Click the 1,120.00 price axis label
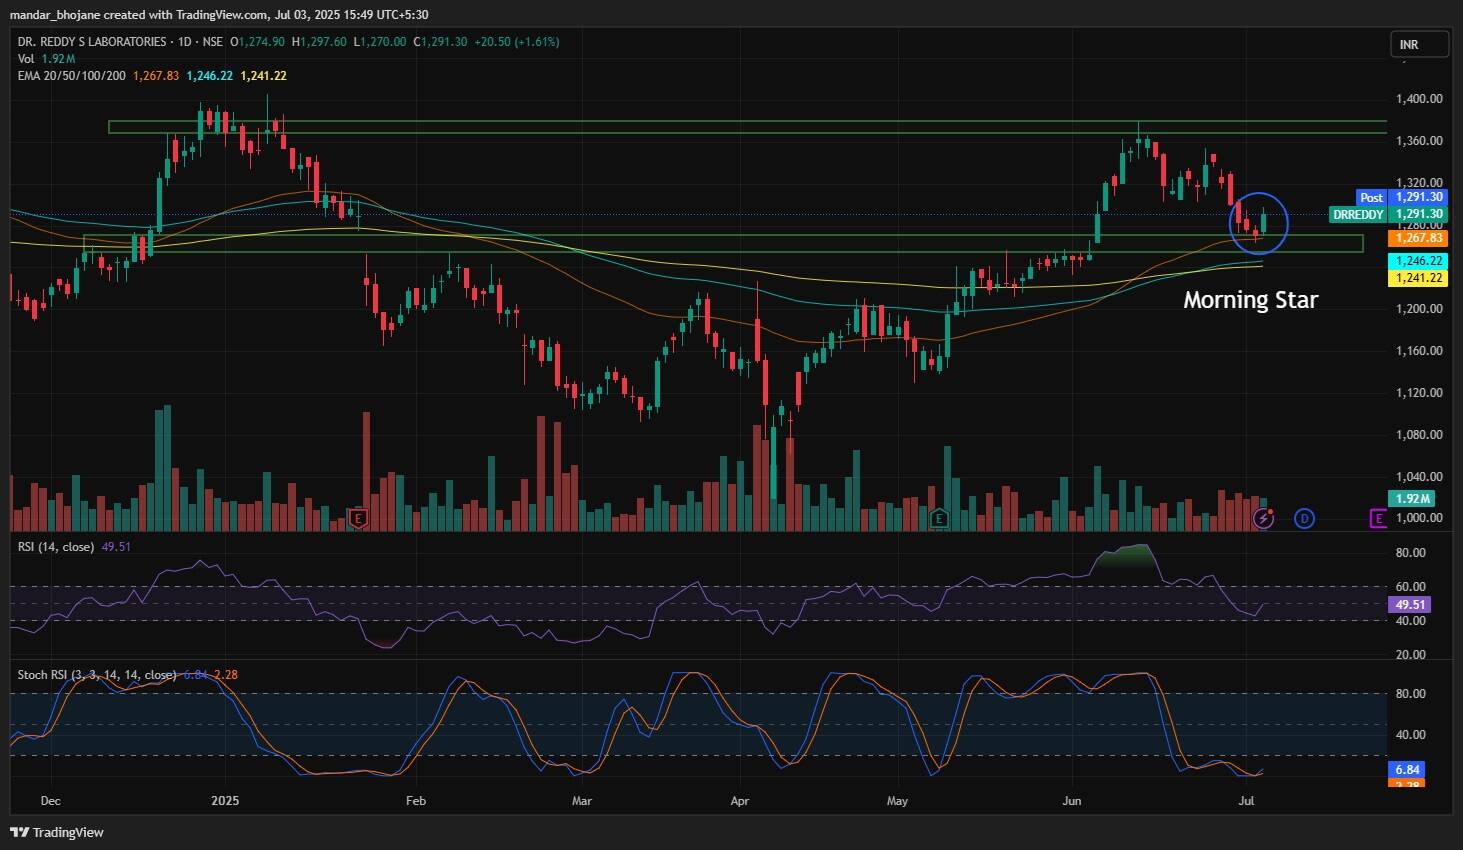The image size is (1463, 850). 1419,393
